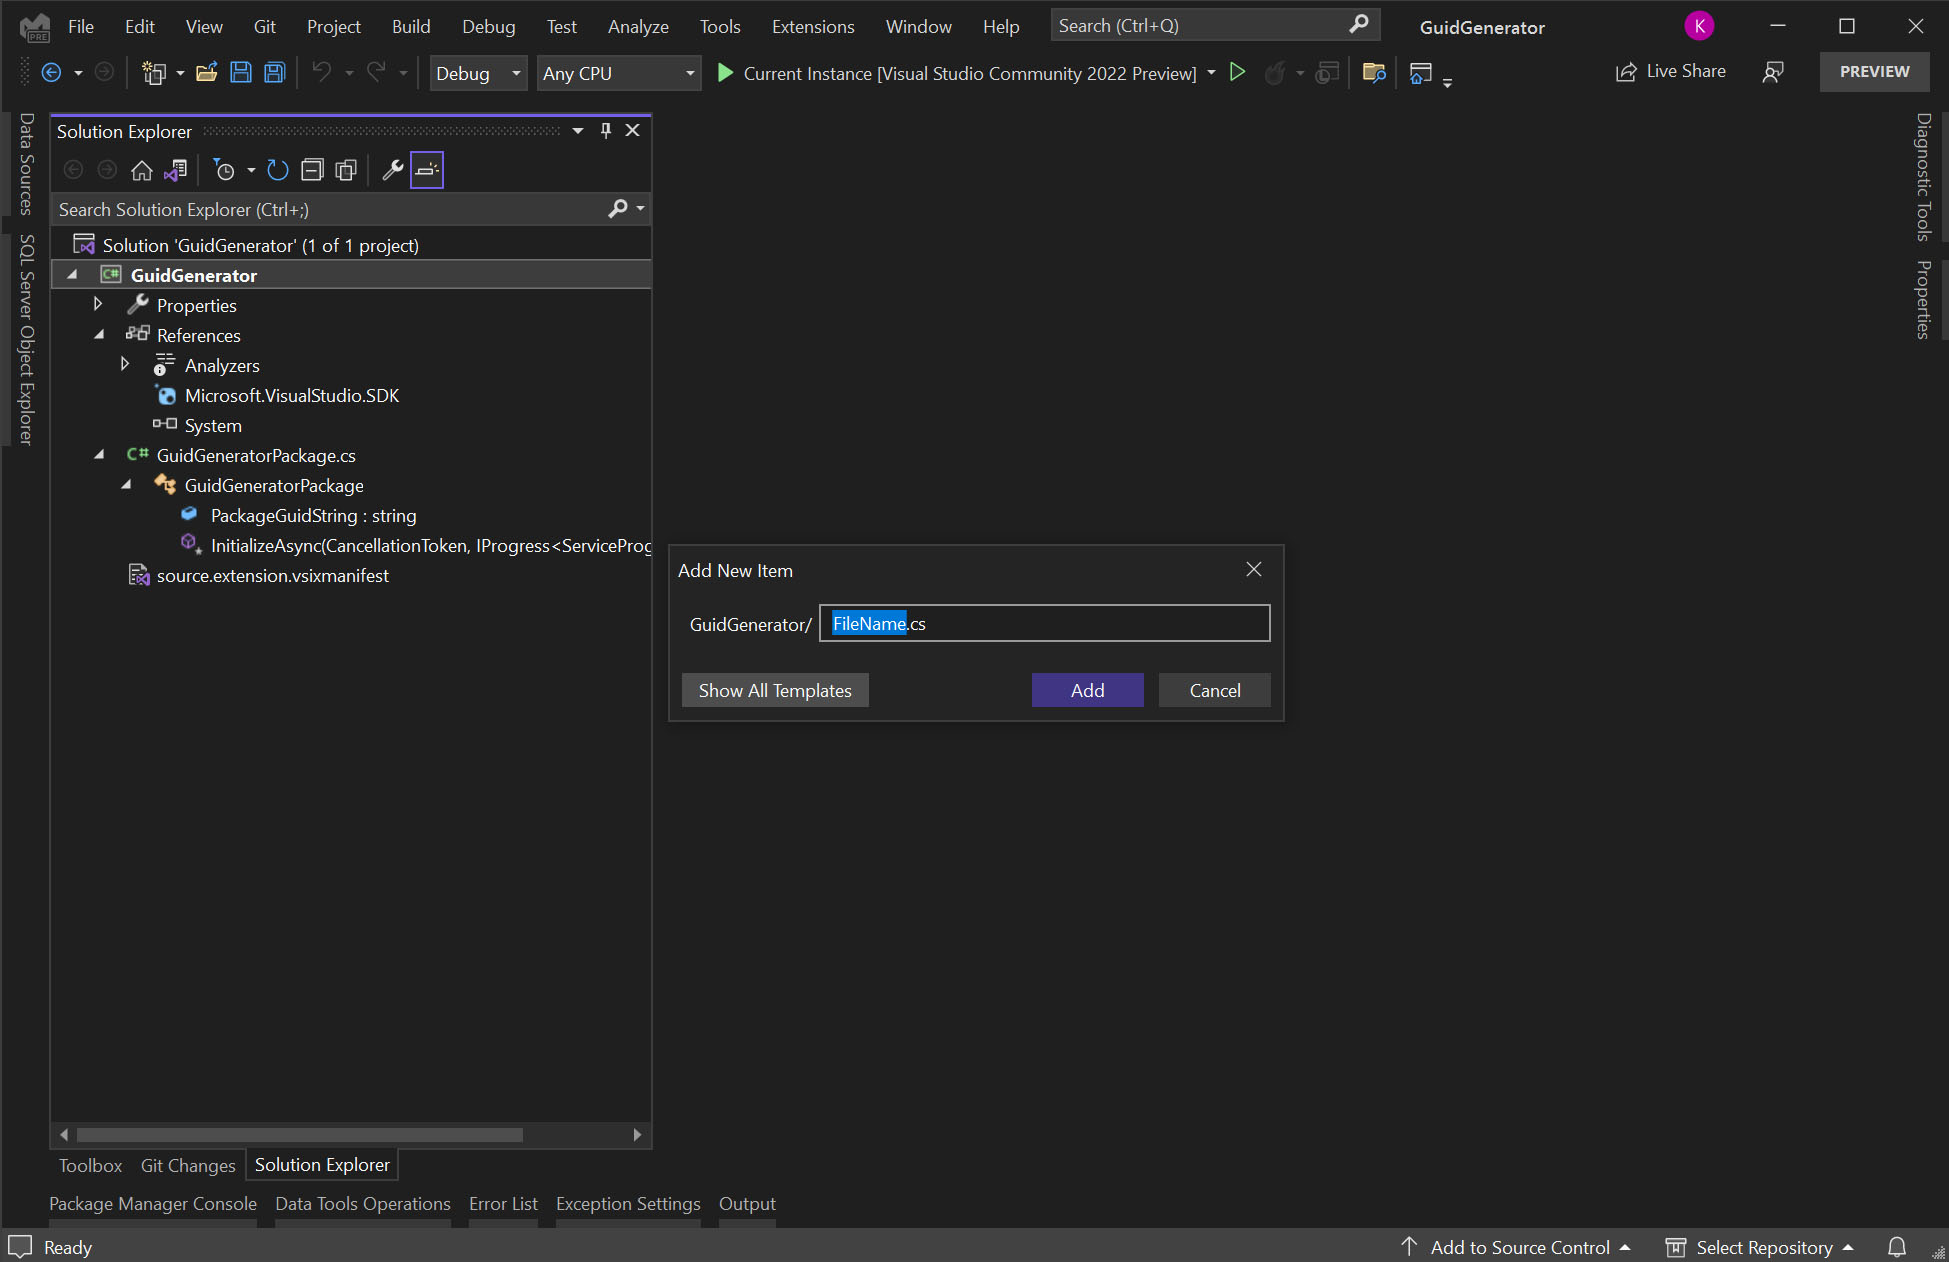1949x1262 pixels.
Task: Expand the Properties node
Action: (x=97, y=304)
